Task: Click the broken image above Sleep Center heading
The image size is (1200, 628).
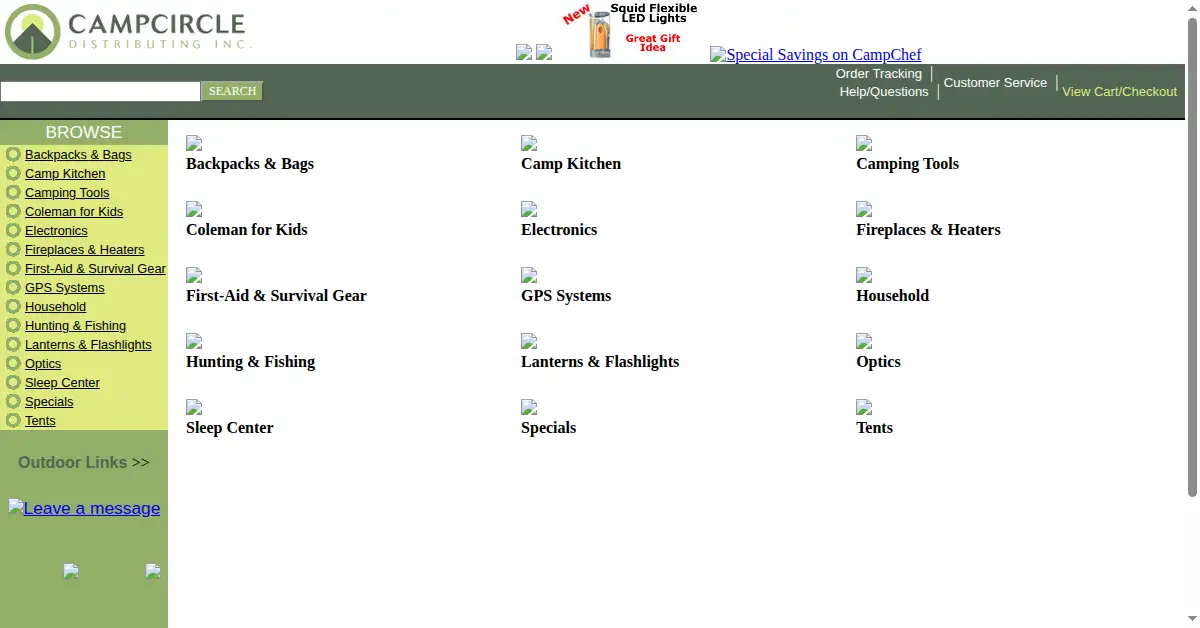Action: (194, 407)
